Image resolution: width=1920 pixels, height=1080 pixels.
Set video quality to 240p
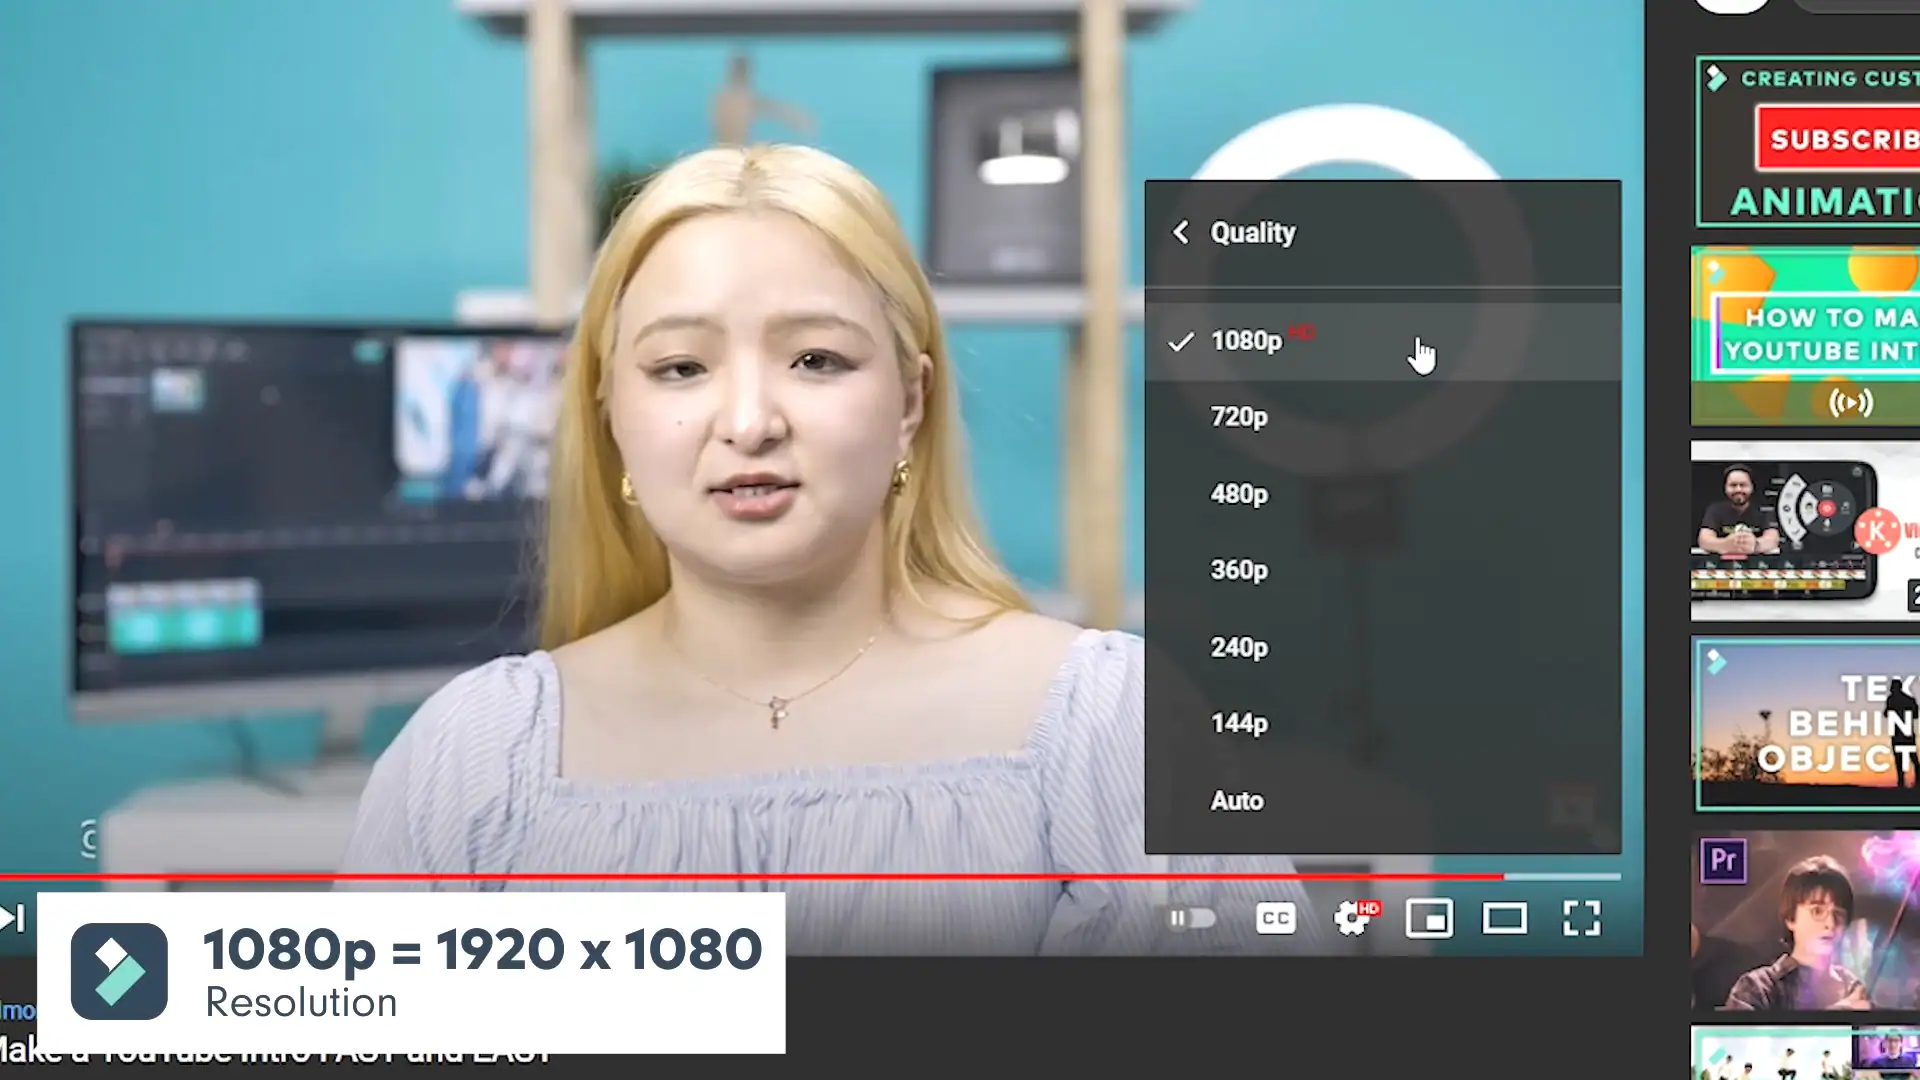pyautogui.click(x=1239, y=648)
